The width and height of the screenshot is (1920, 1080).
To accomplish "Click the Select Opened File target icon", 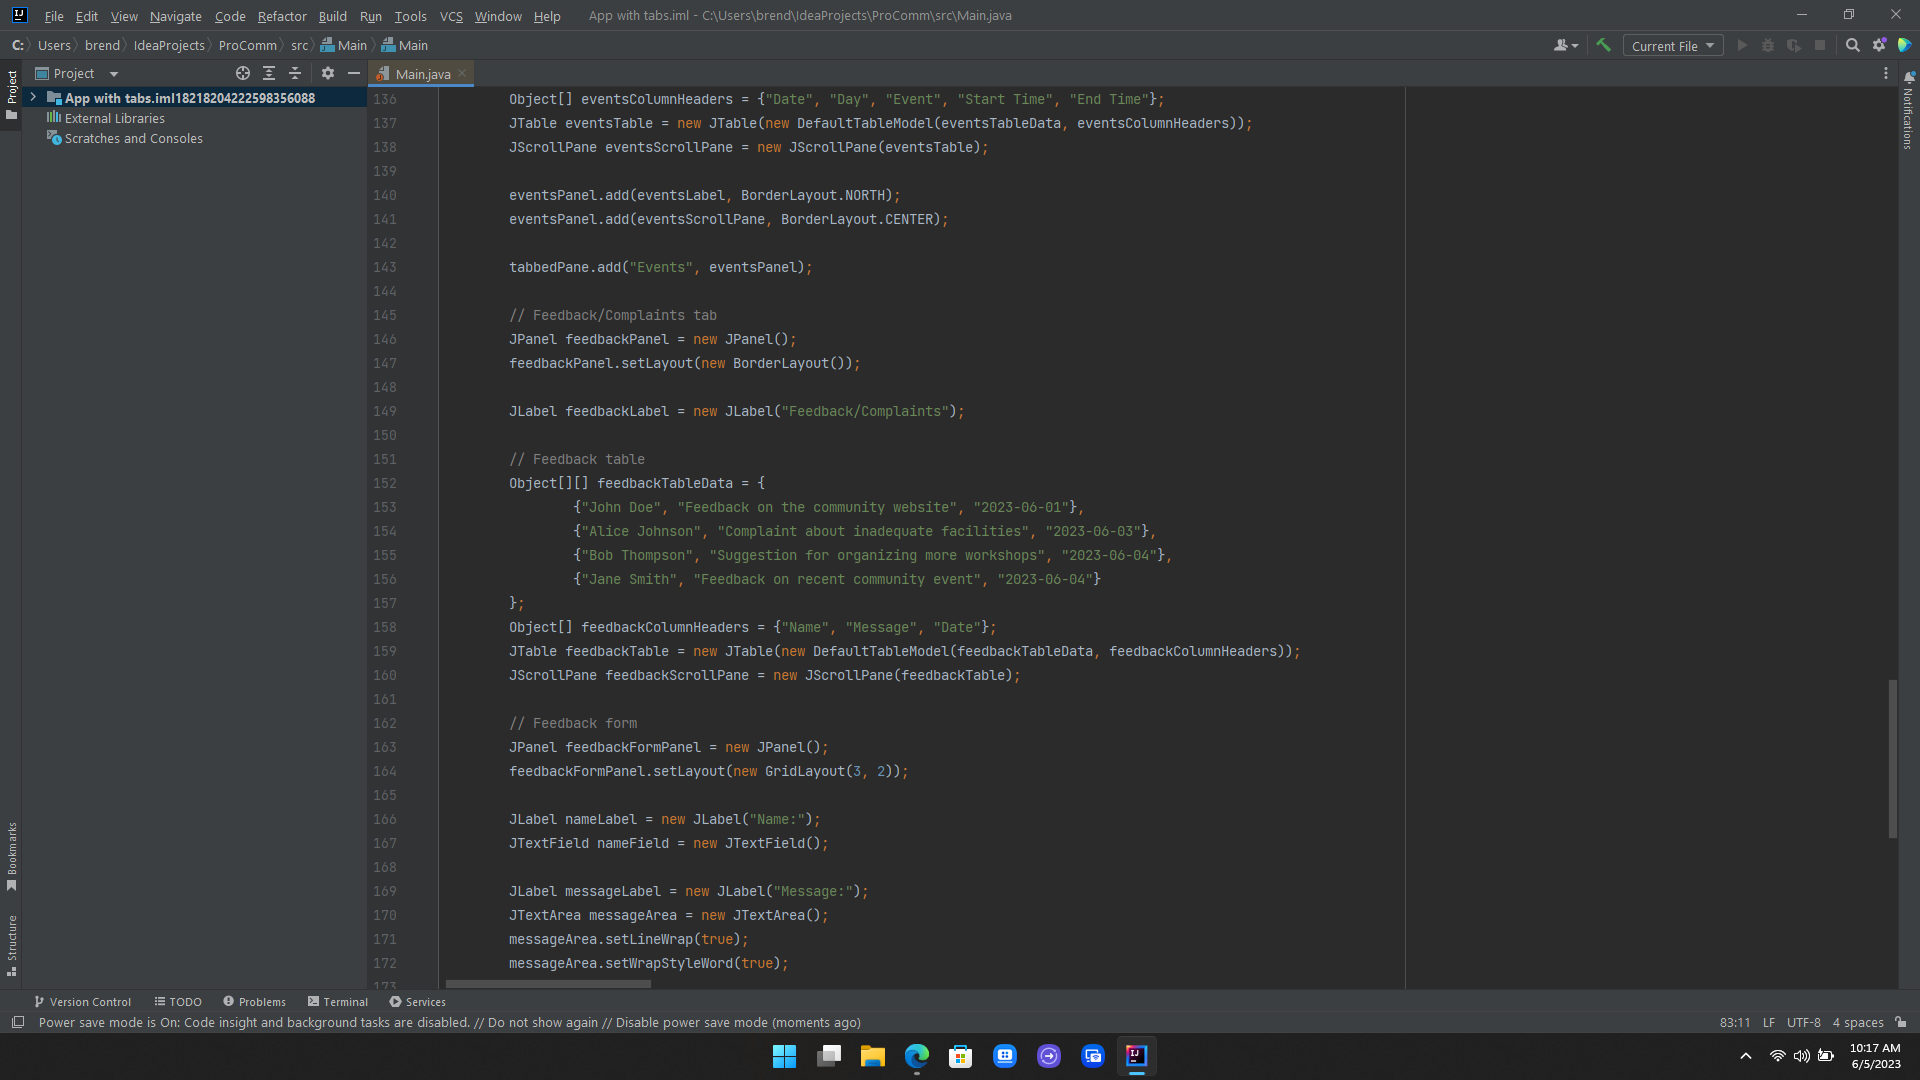I will coord(242,73).
